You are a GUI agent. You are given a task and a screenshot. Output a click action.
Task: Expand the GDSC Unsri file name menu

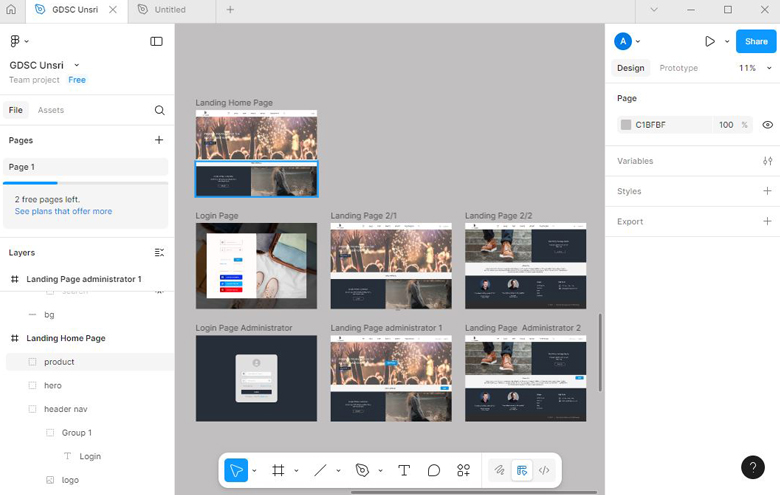click(x=77, y=65)
